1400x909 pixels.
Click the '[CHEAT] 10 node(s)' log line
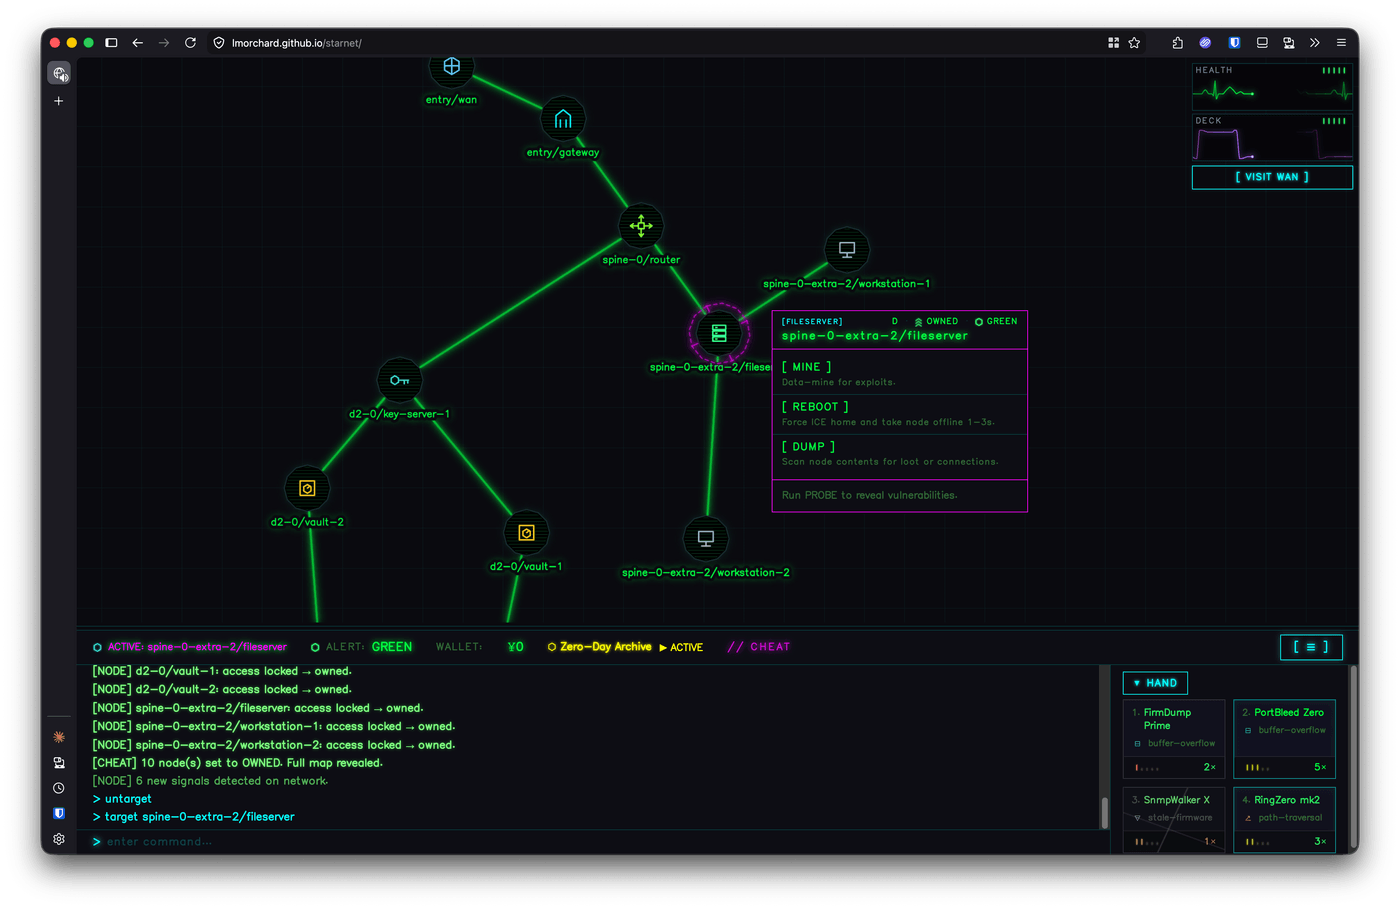(x=238, y=763)
